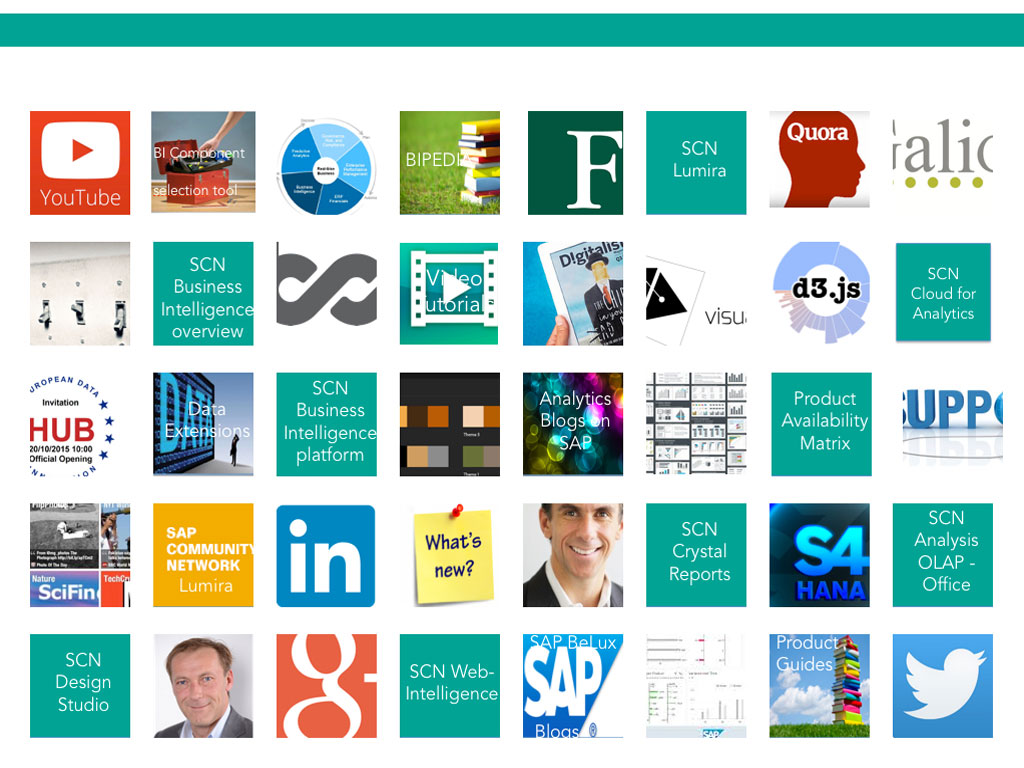Viewport: 1024px width, 768px height.
Task: Play the Video tutorials tile
Action: pyautogui.click(x=449, y=293)
